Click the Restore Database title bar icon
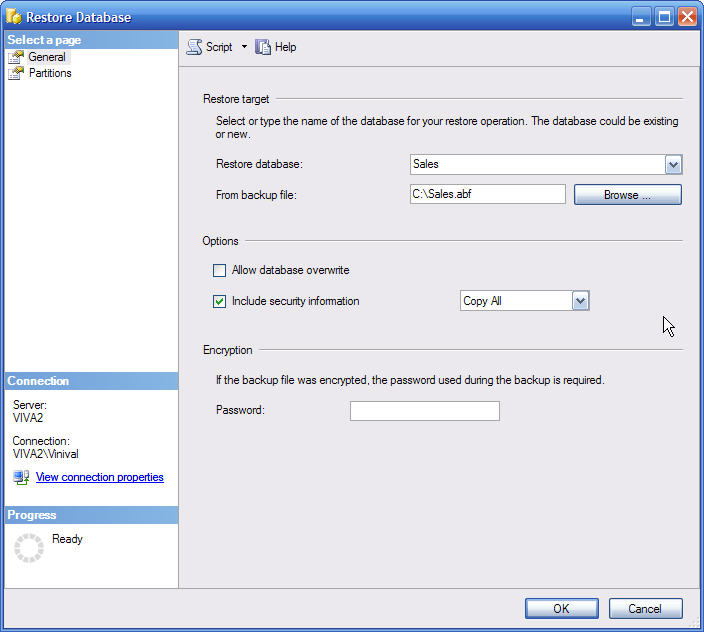 14,17
